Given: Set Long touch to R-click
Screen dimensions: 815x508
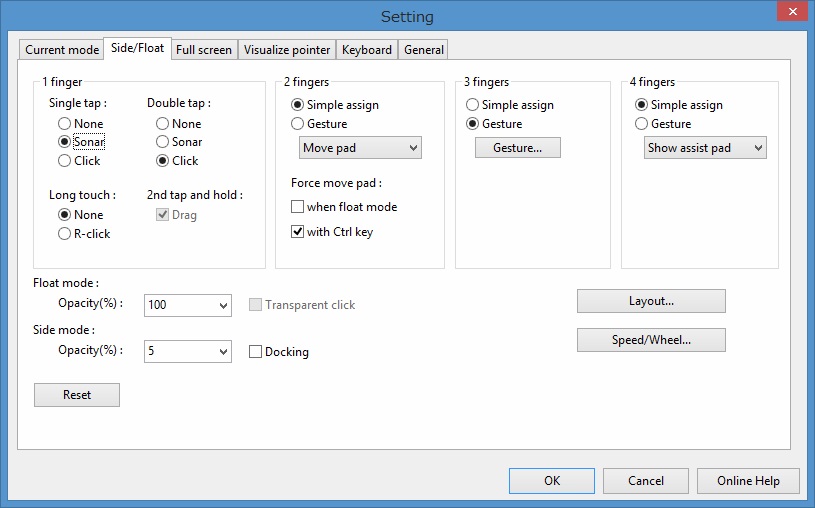Looking at the screenshot, I should [64, 234].
